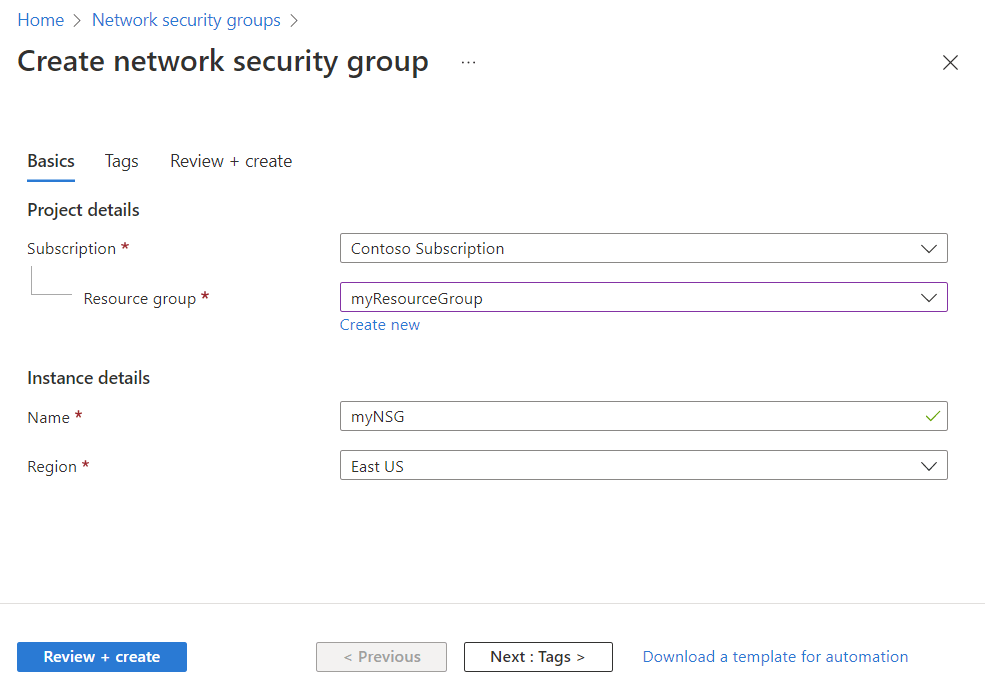
Task: Open the Basics tab
Action: (50, 161)
